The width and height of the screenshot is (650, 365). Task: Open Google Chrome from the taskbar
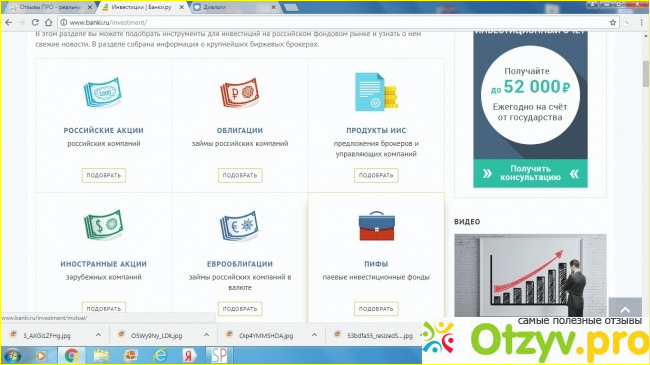tap(71, 356)
